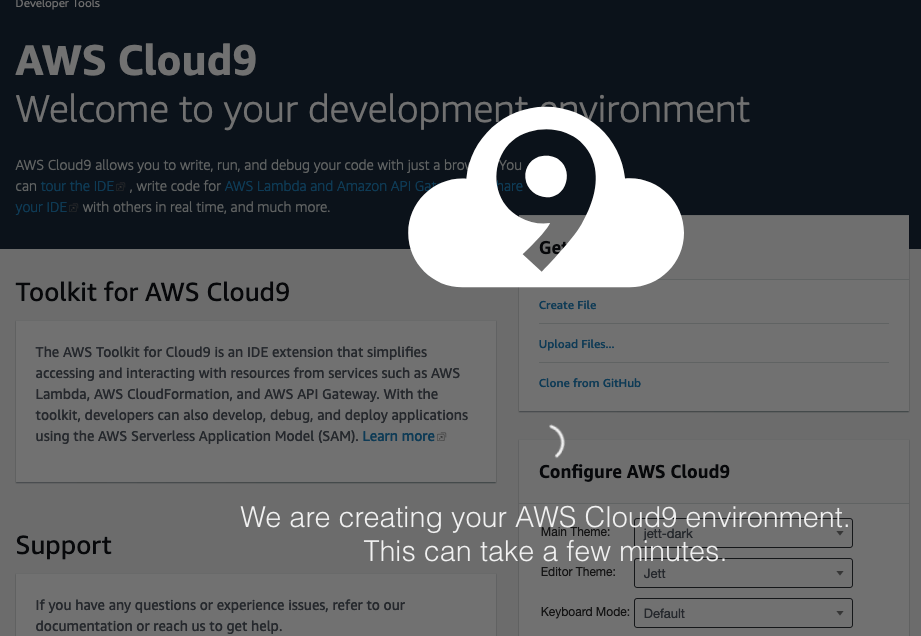Click the Upload Files... link
The image size is (921, 636).
pyautogui.click(x=576, y=344)
